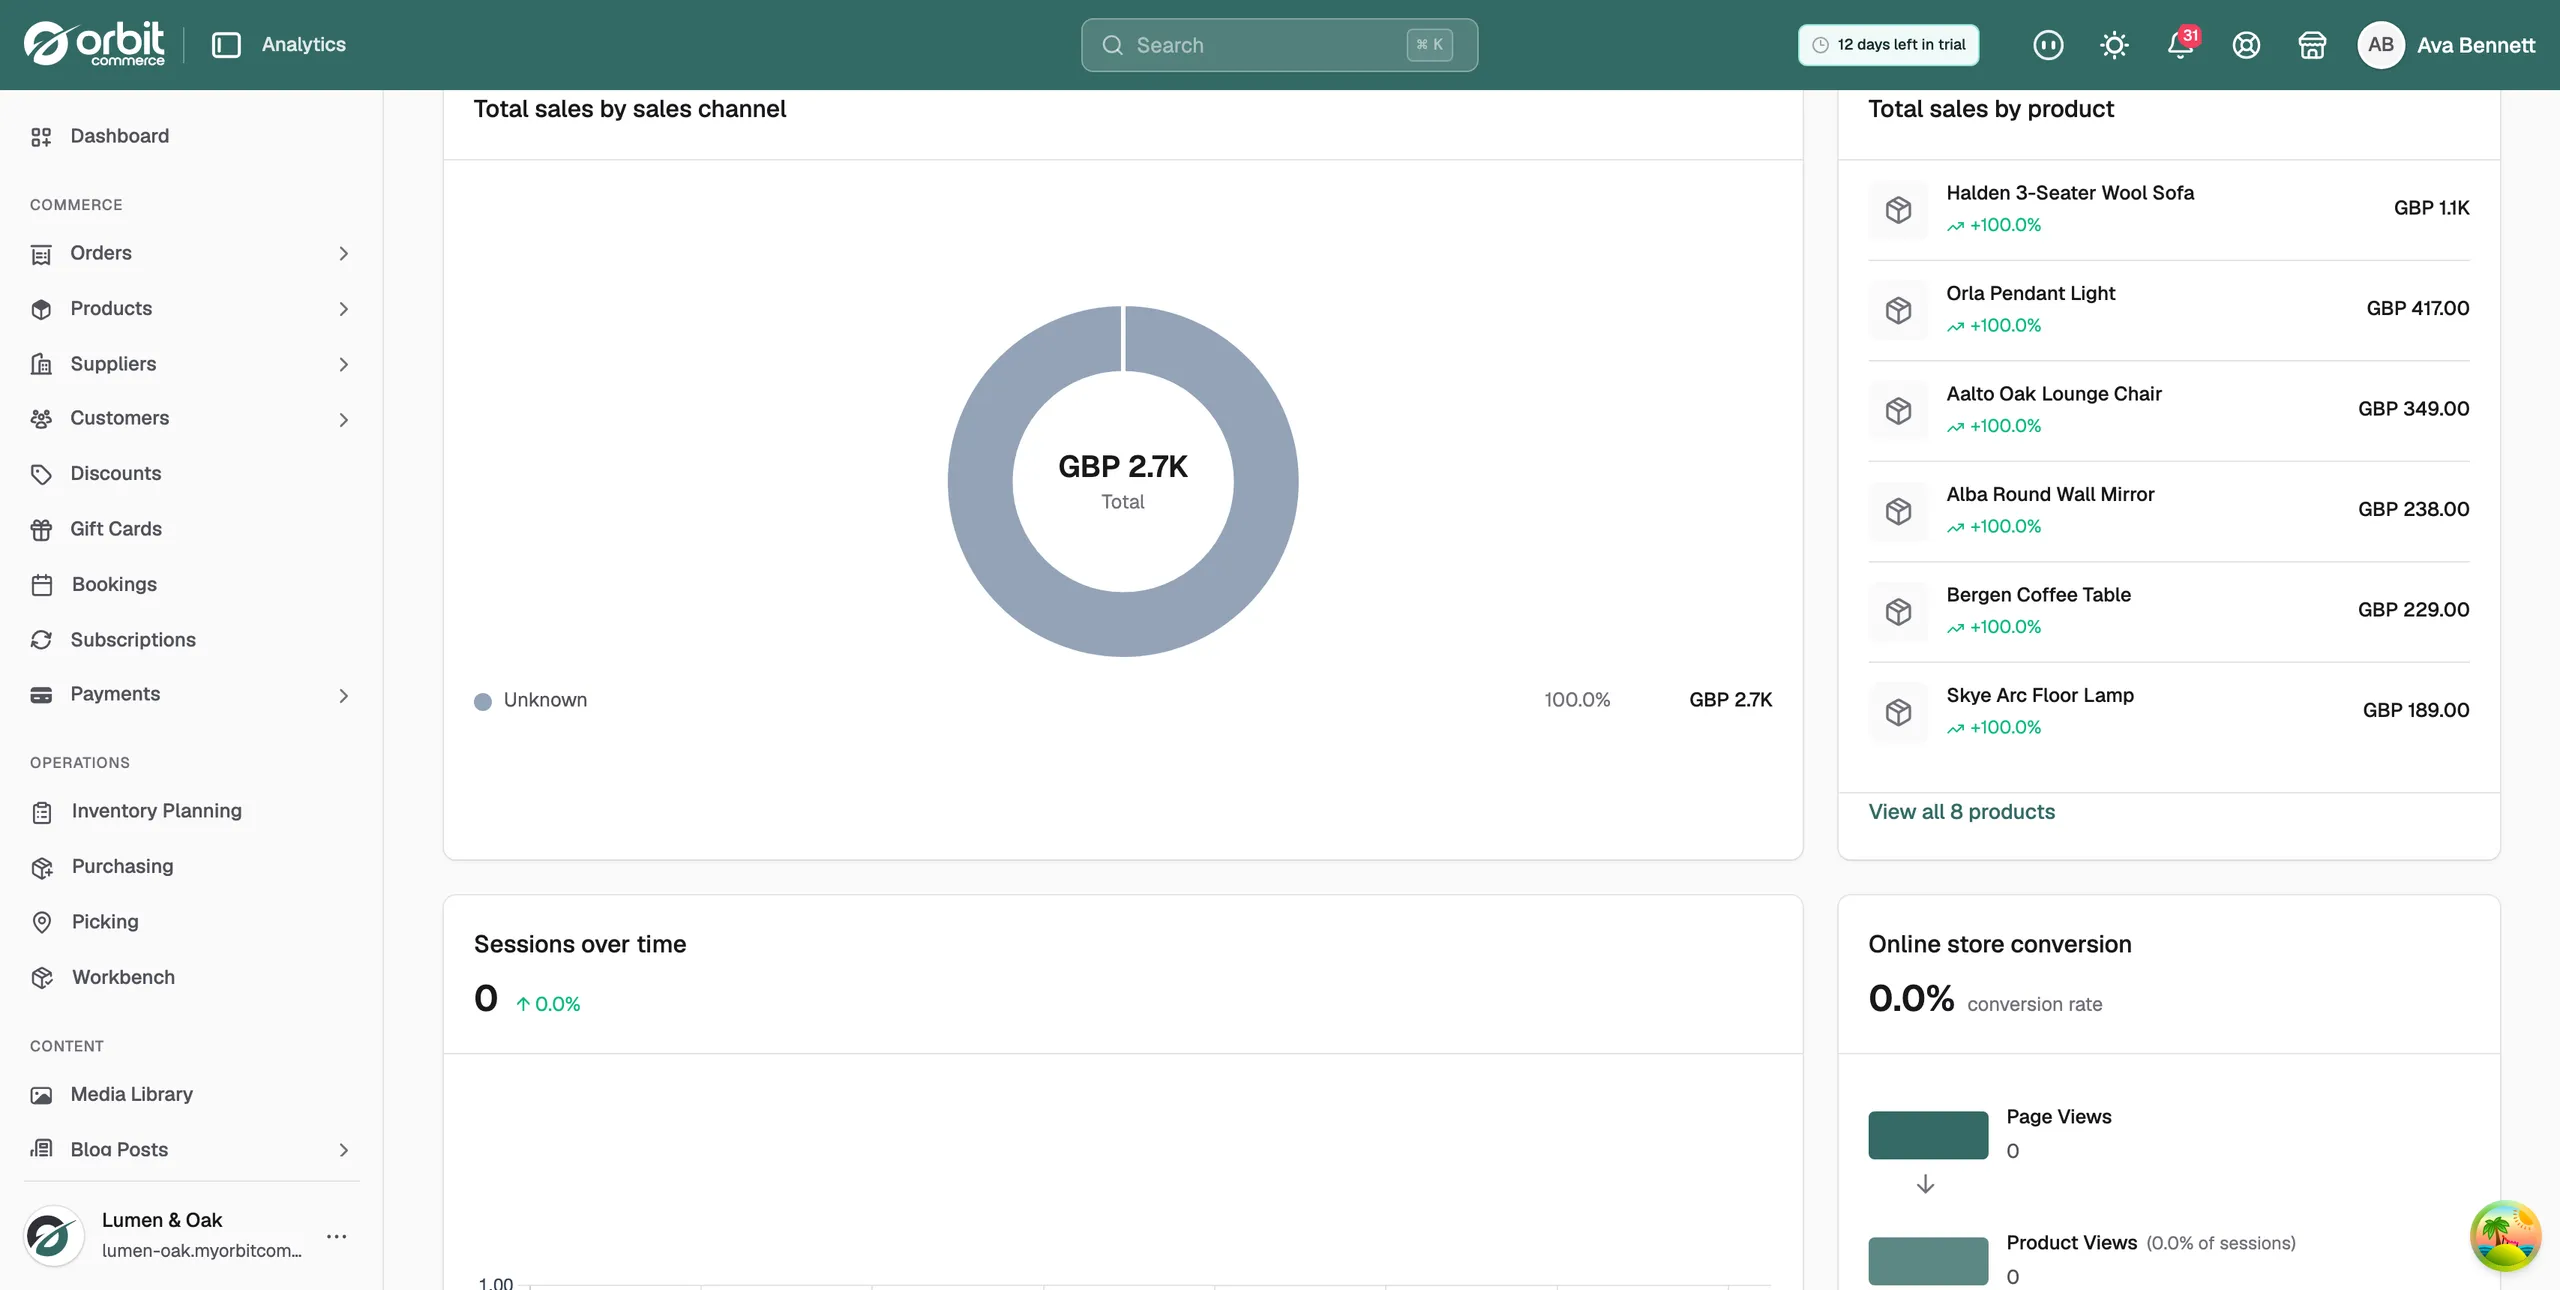Open the AB user avatar
Viewport: 2560px width, 1290px height.
2381,45
